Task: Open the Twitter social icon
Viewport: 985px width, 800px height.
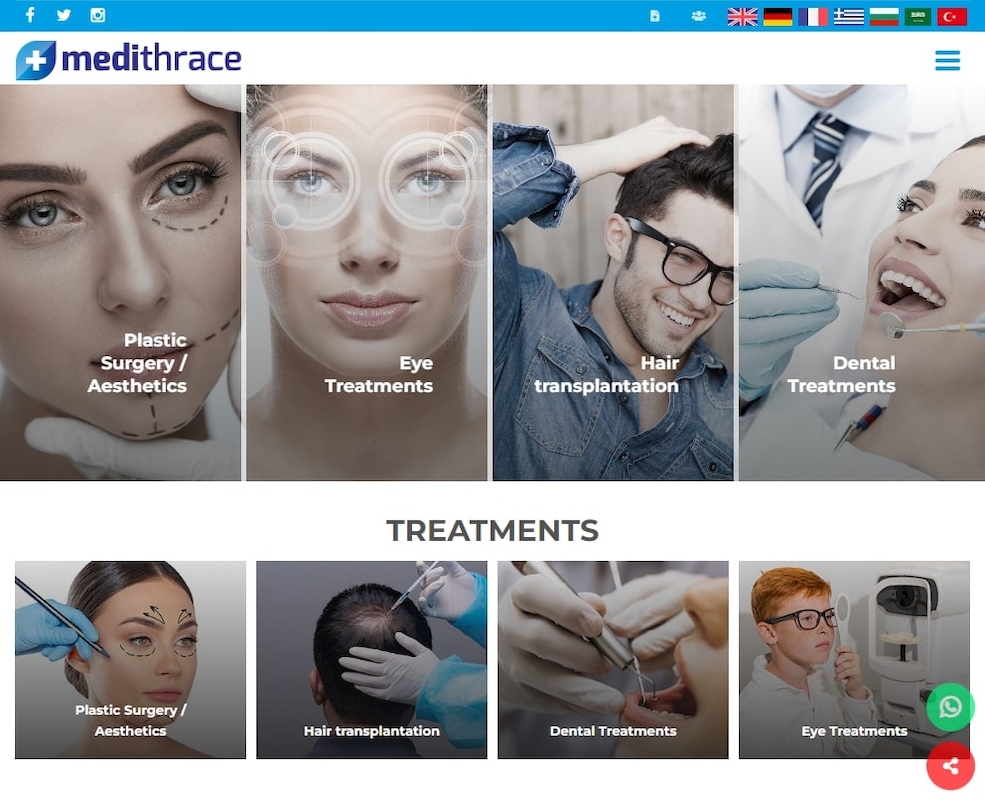Action: pos(63,15)
